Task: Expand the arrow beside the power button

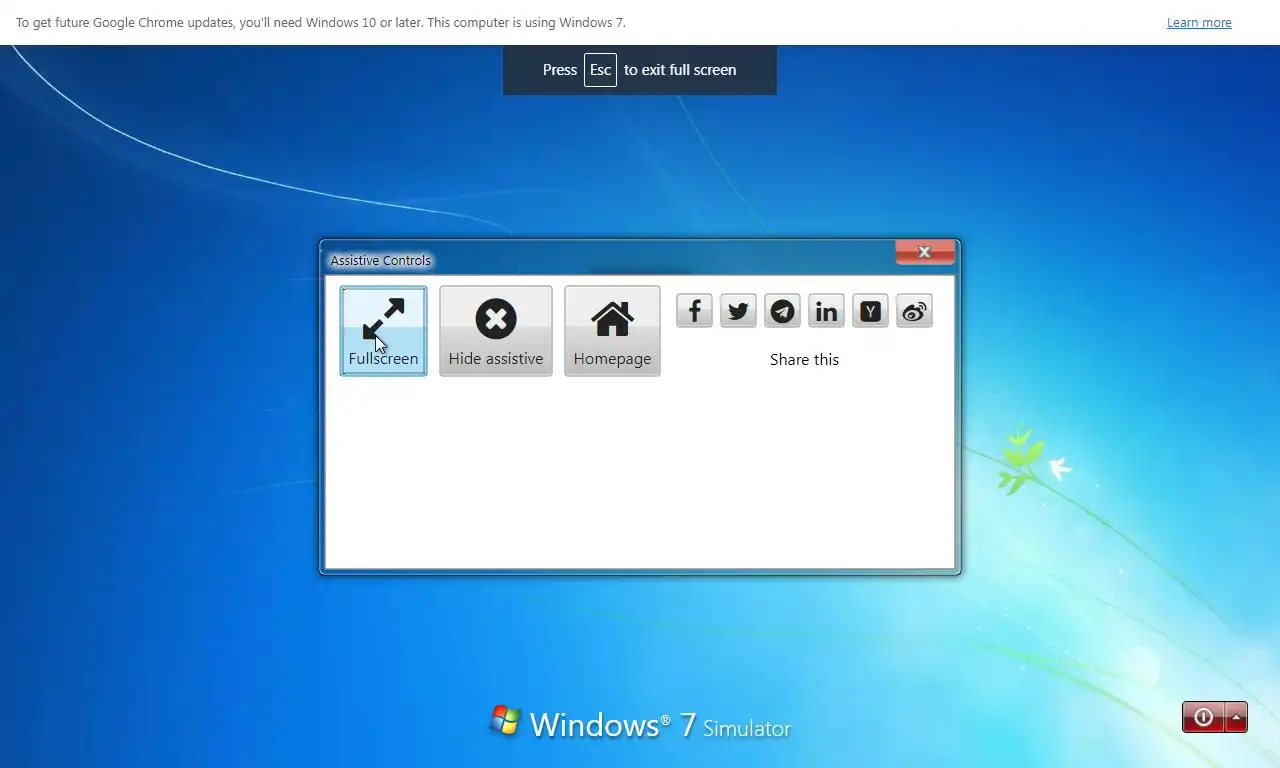Action: click(x=1237, y=717)
